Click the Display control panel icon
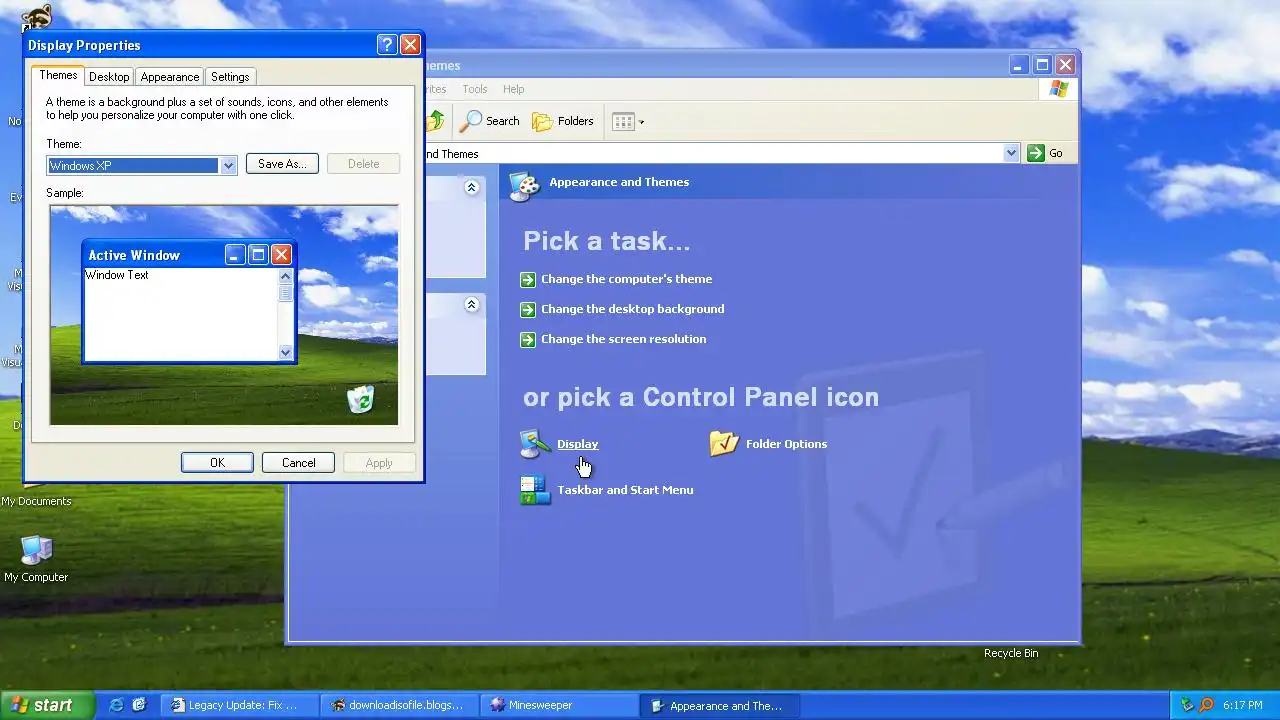The height and width of the screenshot is (720, 1280). tap(535, 444)
